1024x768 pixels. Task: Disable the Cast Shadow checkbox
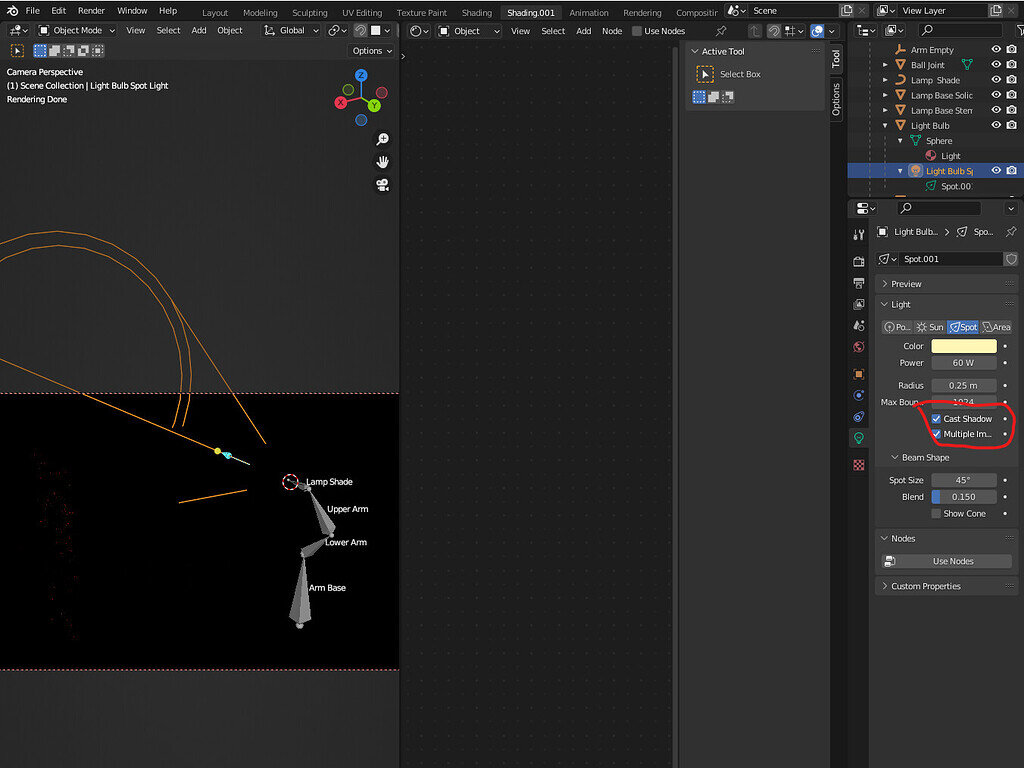(936, 419)
